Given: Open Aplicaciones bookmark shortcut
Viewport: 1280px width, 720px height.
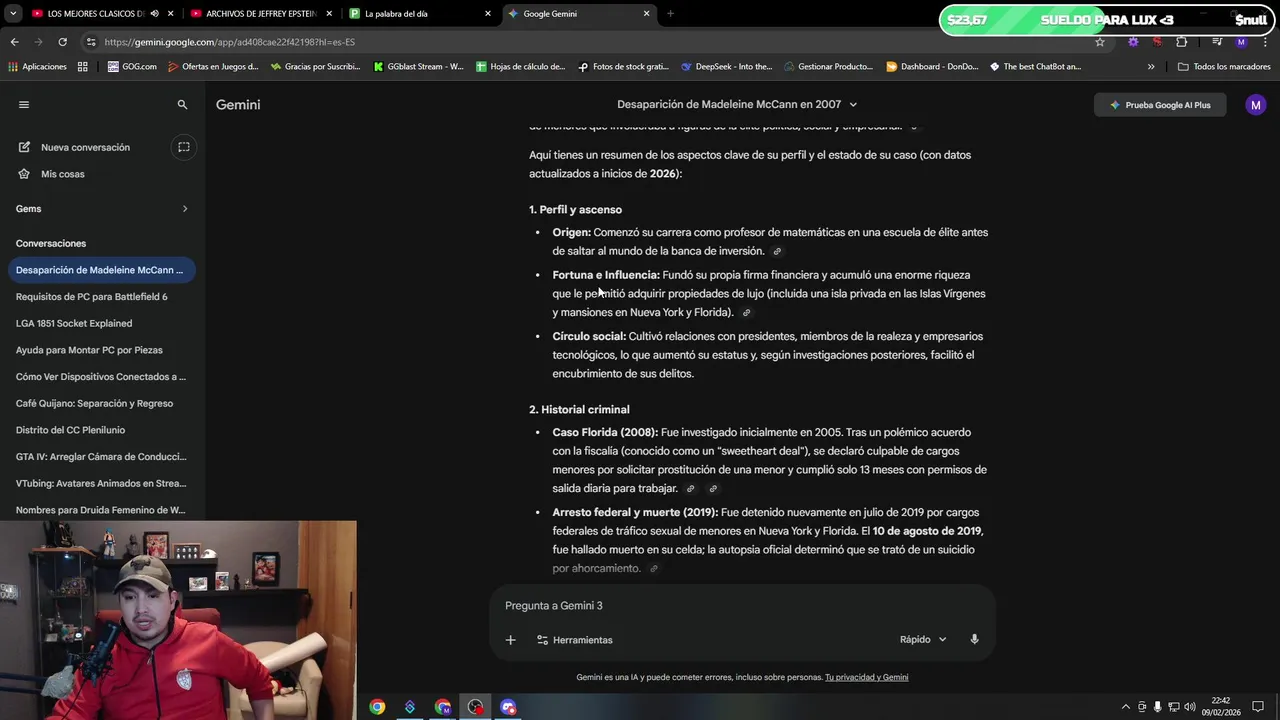Looking at the screenshot, I should (37, 67).
